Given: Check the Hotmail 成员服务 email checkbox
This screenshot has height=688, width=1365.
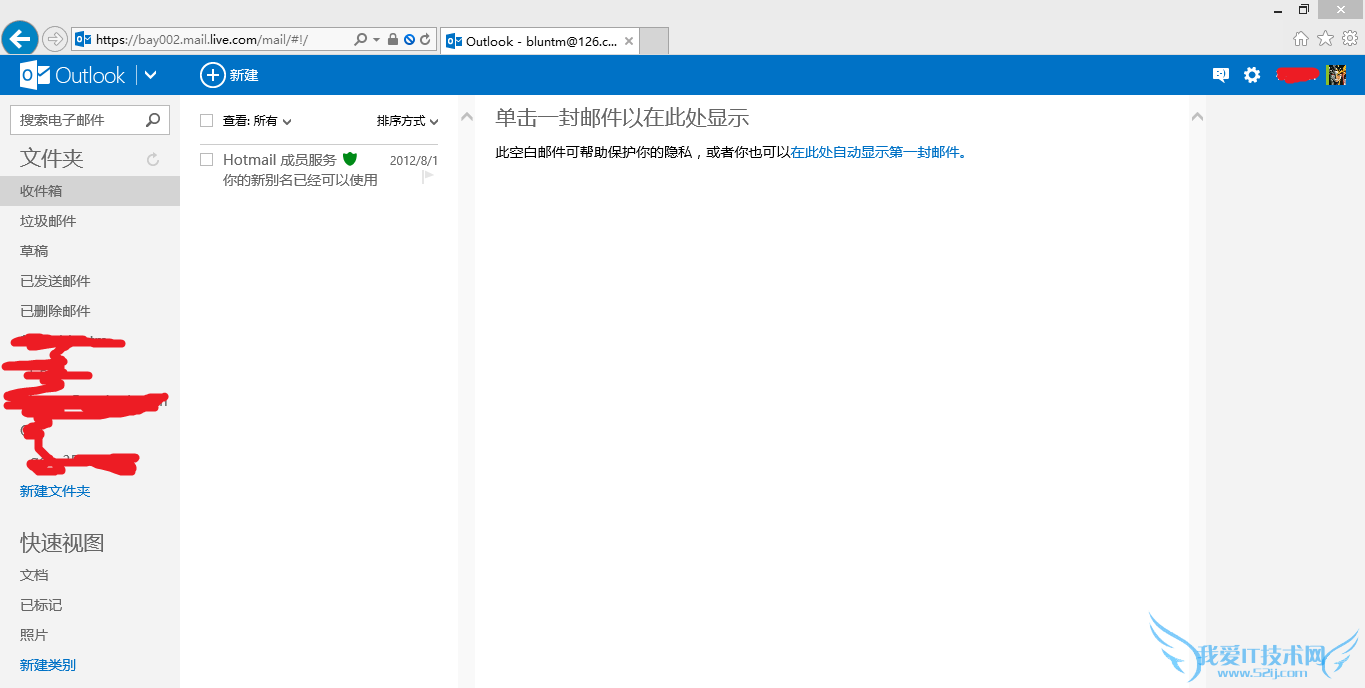Looking at the screenshot, I should [207, 160].
